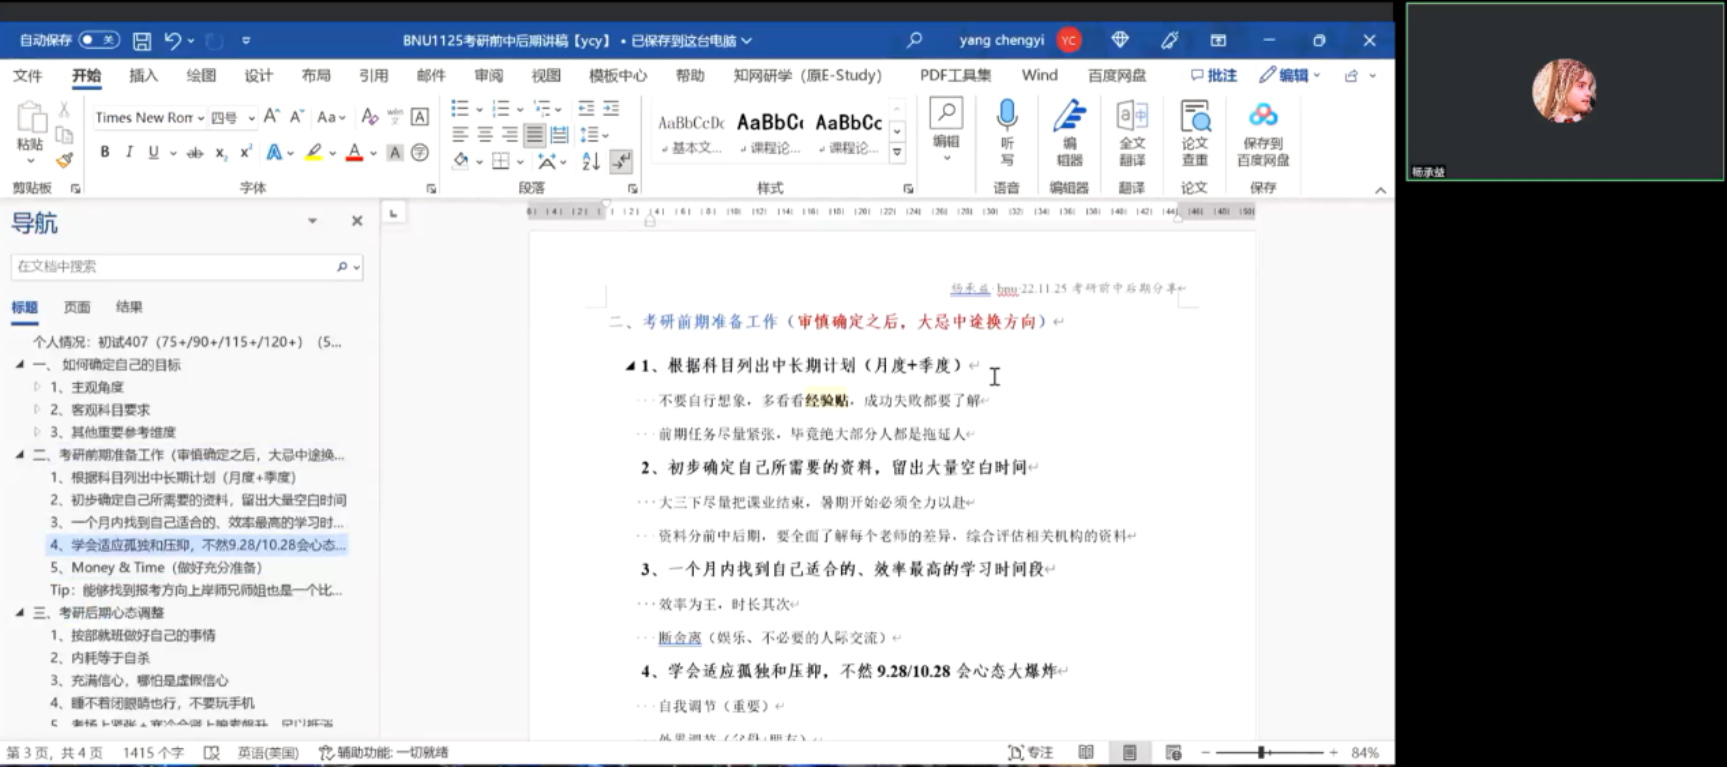The image size is (1728, 768).
Task: Open the Dictate microphone tool
Action: [1006, 130]
